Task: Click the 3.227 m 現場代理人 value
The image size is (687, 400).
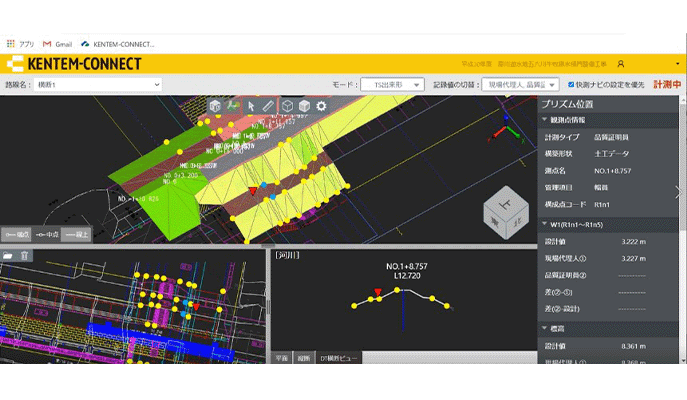Action: (634, 258)
